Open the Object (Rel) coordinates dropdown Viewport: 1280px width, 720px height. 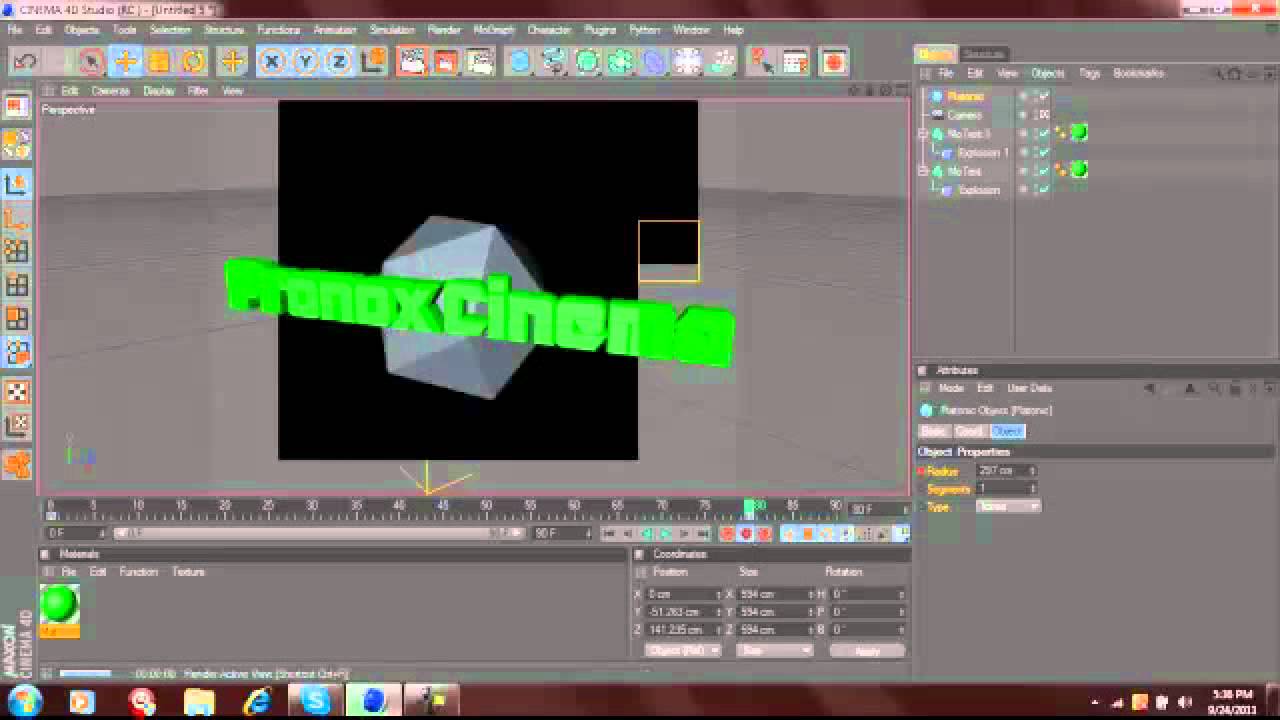pos(683,650)
